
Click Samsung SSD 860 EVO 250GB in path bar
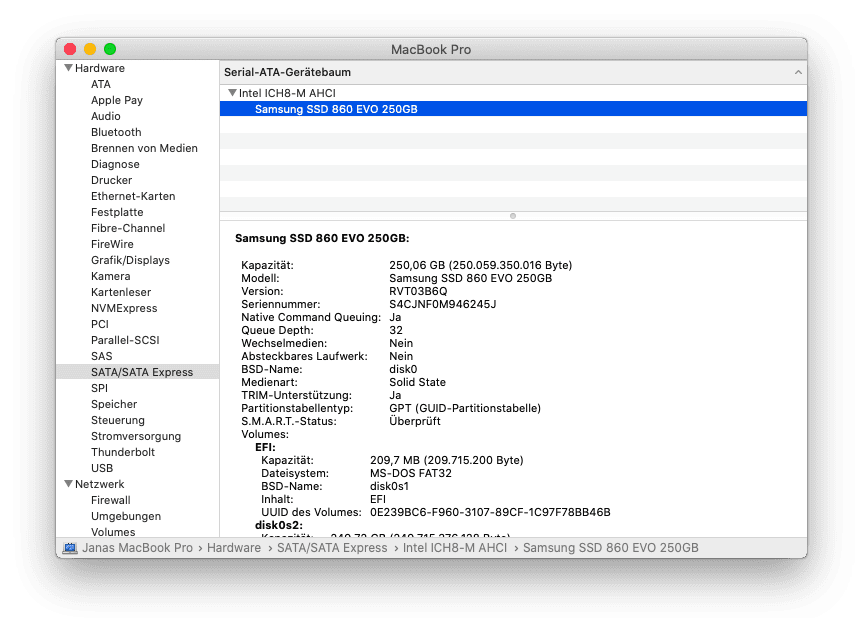[610, 548]
